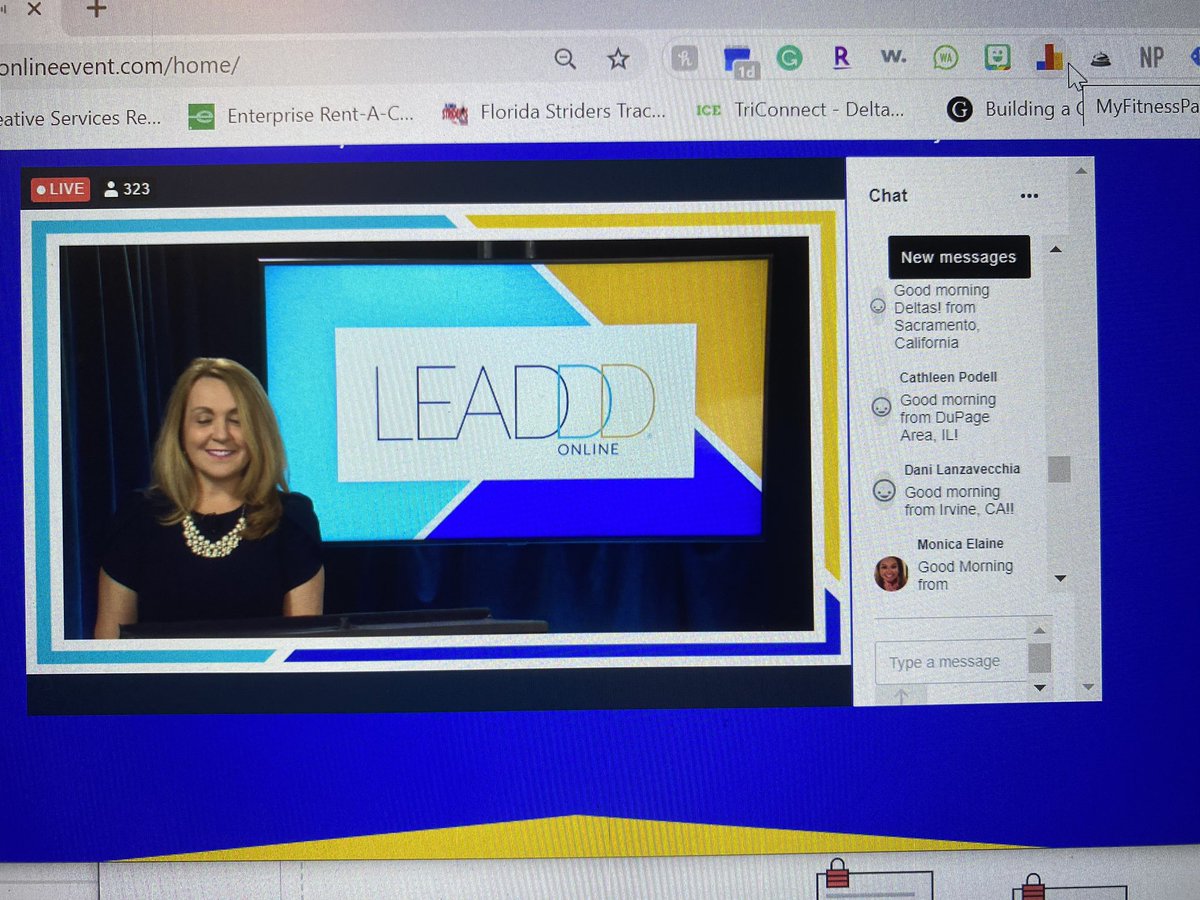Click the live video stream player
This screenshot has height=900, width=1200.
[436, 436]
